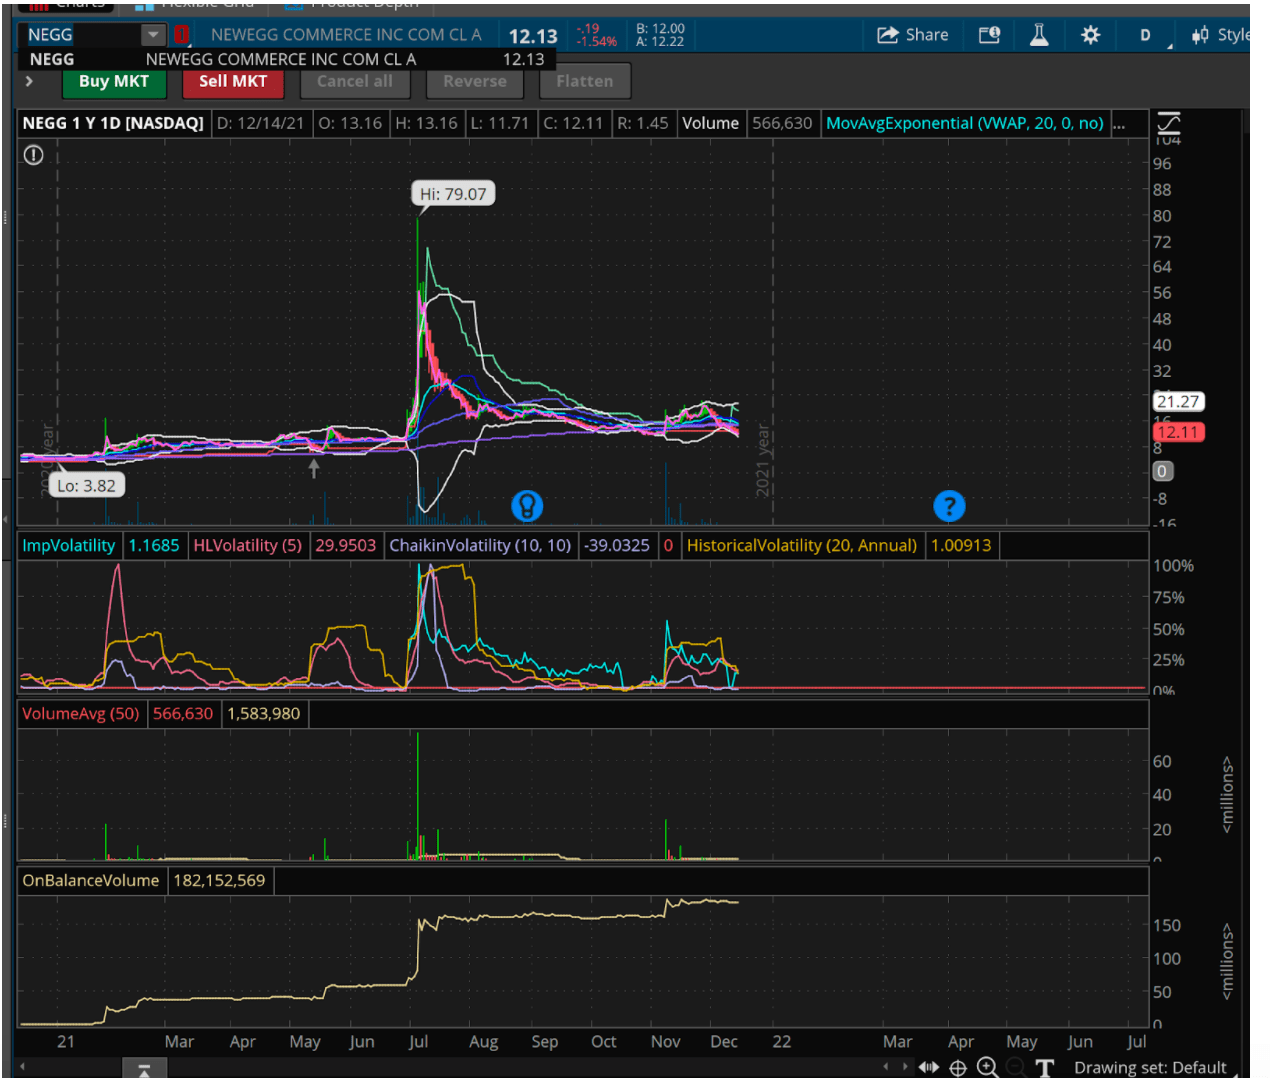
Task: Click the NEGG symbol input field
Action: pos(82,35)
